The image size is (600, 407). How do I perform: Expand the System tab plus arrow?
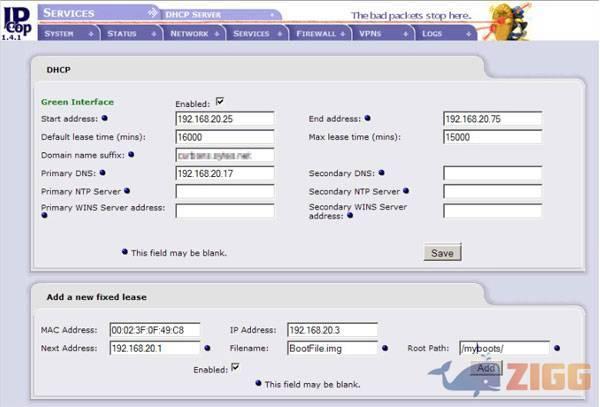tap(91, 34)
